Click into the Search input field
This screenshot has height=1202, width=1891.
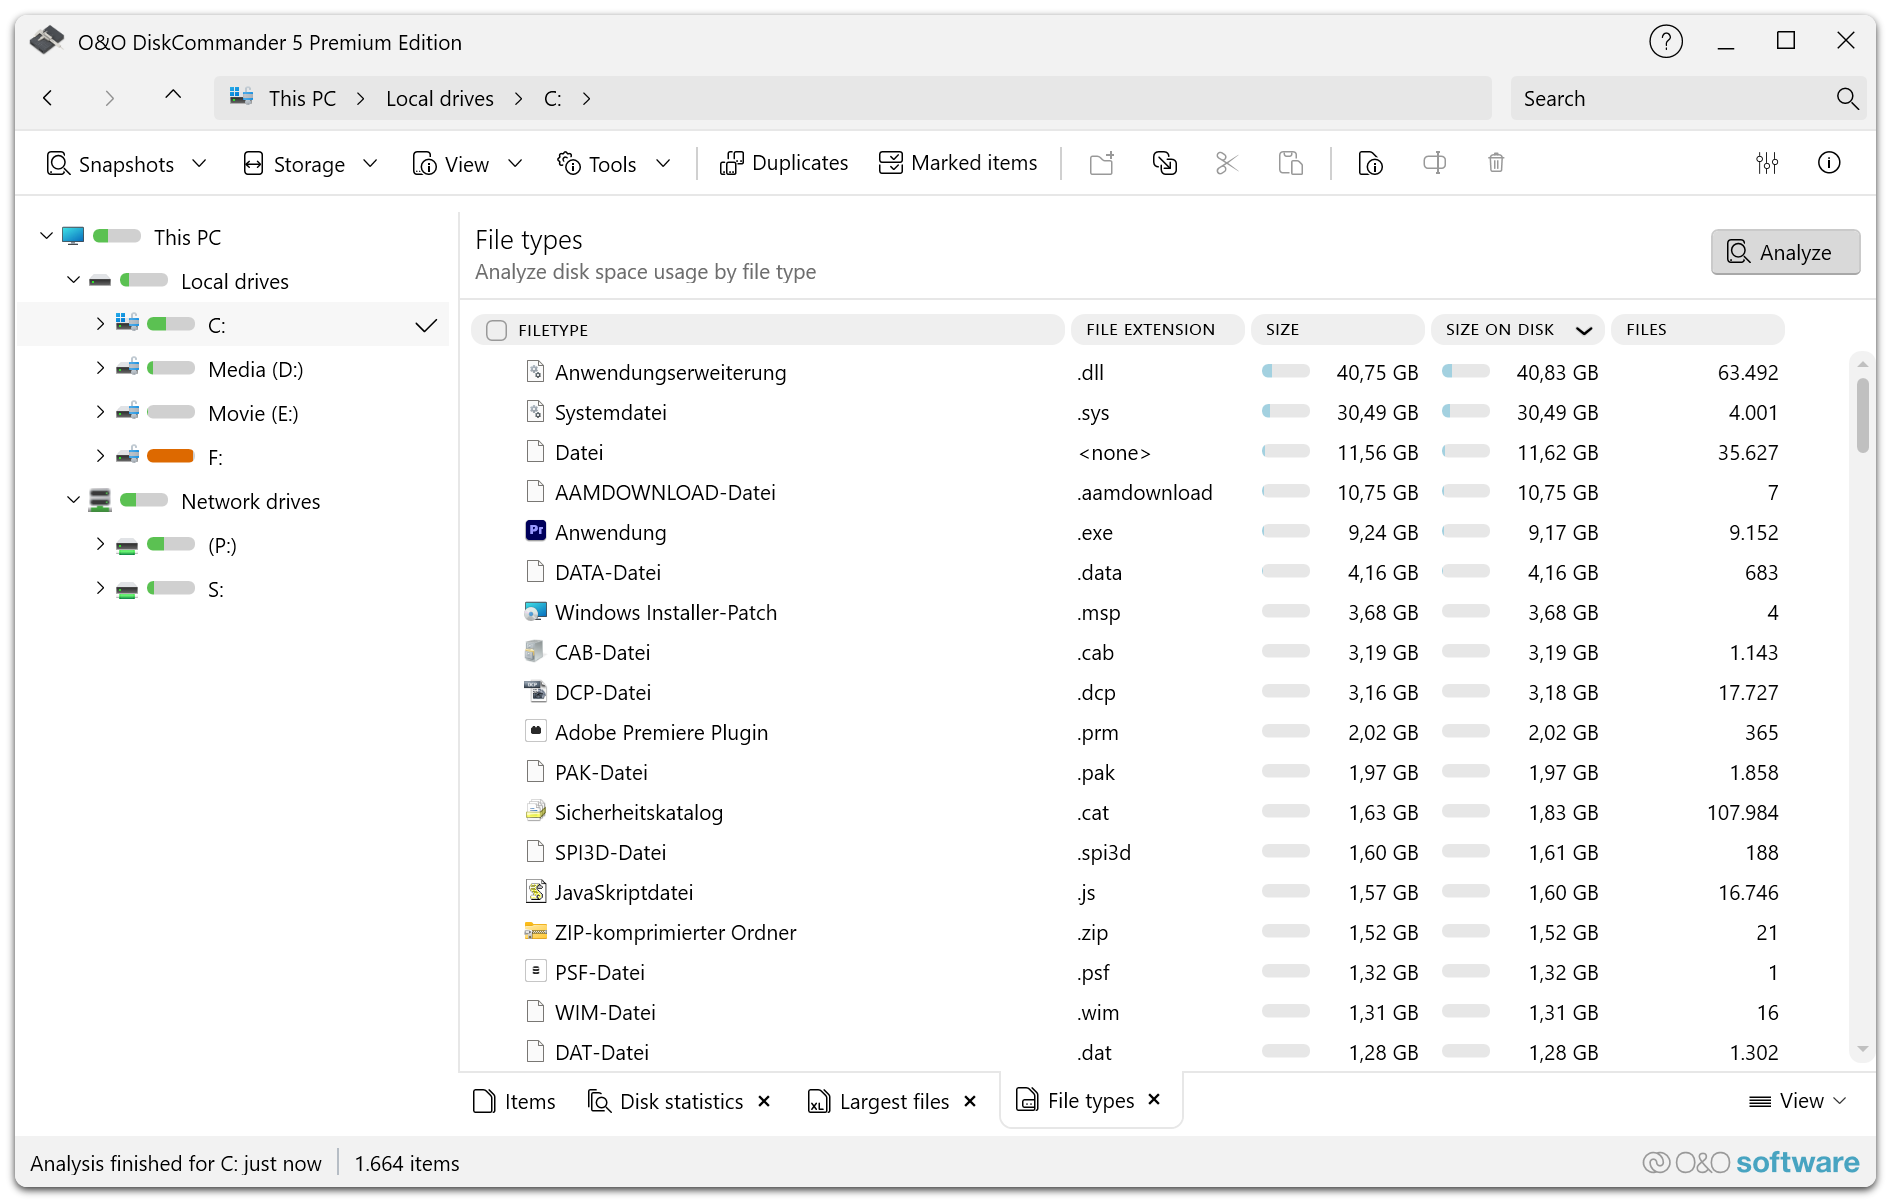(1670, 99)
